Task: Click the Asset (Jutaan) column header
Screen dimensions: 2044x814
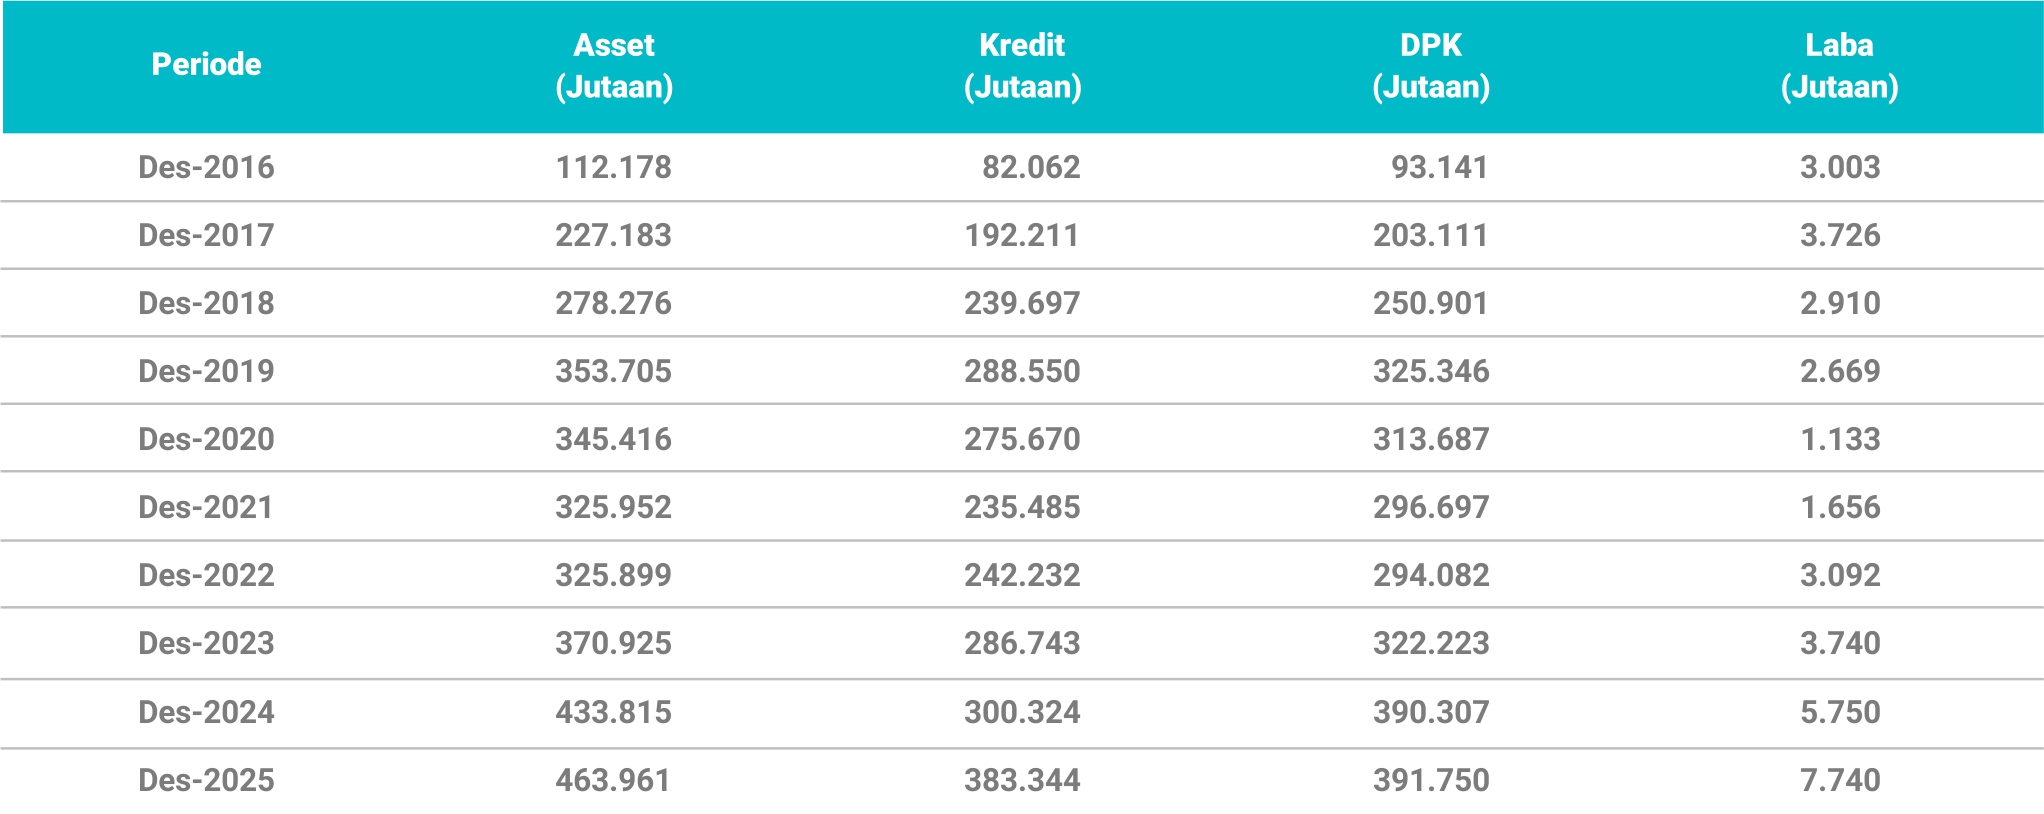Action: 614,66
